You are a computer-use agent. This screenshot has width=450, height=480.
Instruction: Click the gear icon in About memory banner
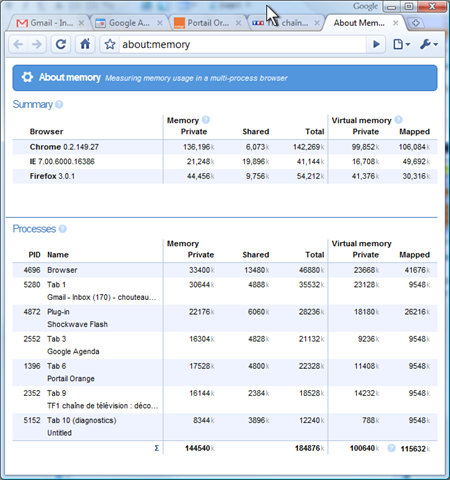(27, 77)
